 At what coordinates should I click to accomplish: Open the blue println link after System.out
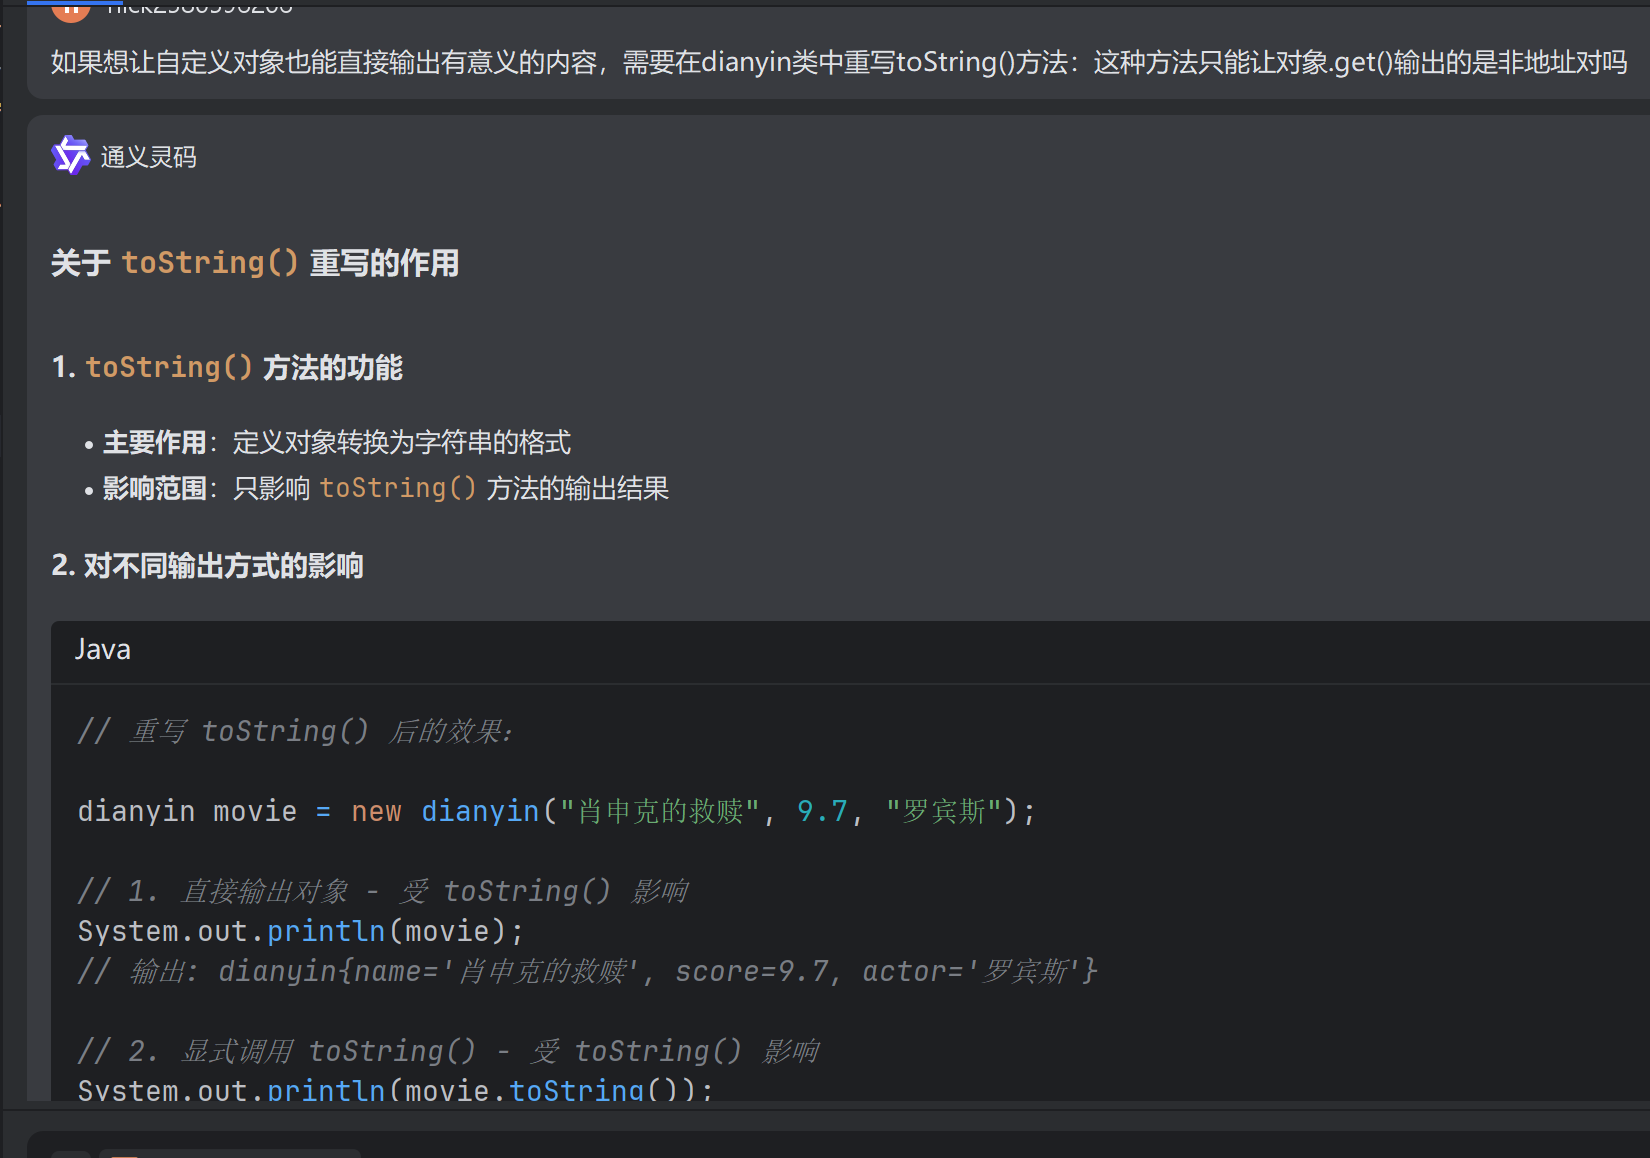(x=326, y=930)
